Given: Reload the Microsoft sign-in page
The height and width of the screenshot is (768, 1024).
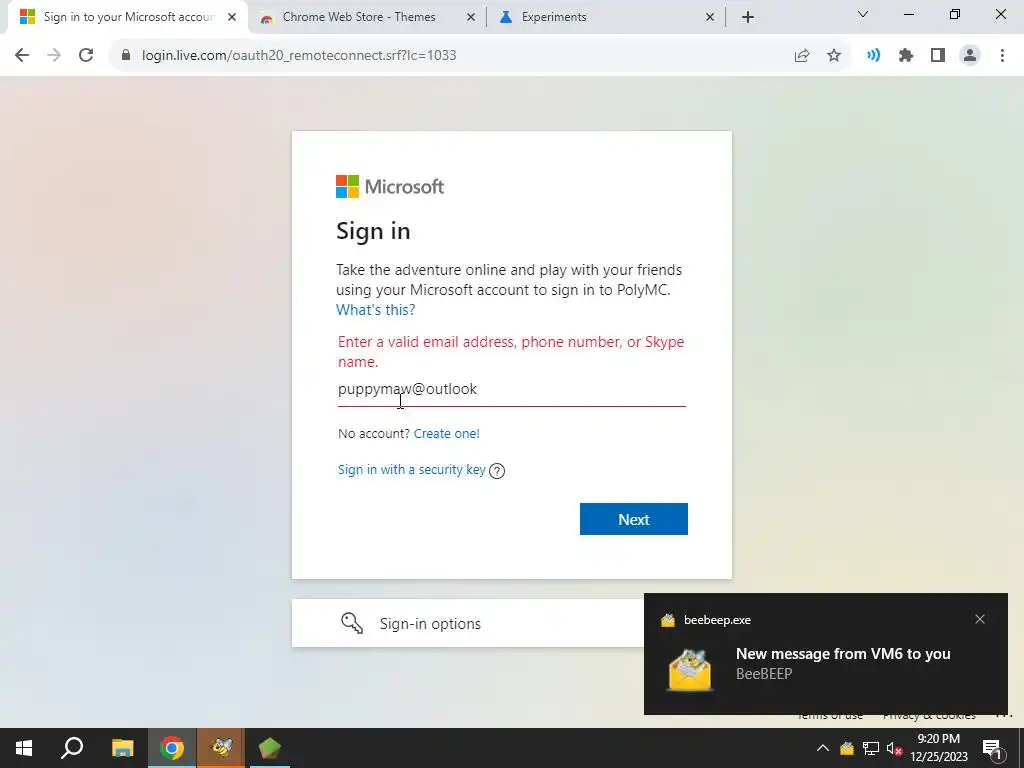Looking at the screenshot, I should tap(86, 56).
